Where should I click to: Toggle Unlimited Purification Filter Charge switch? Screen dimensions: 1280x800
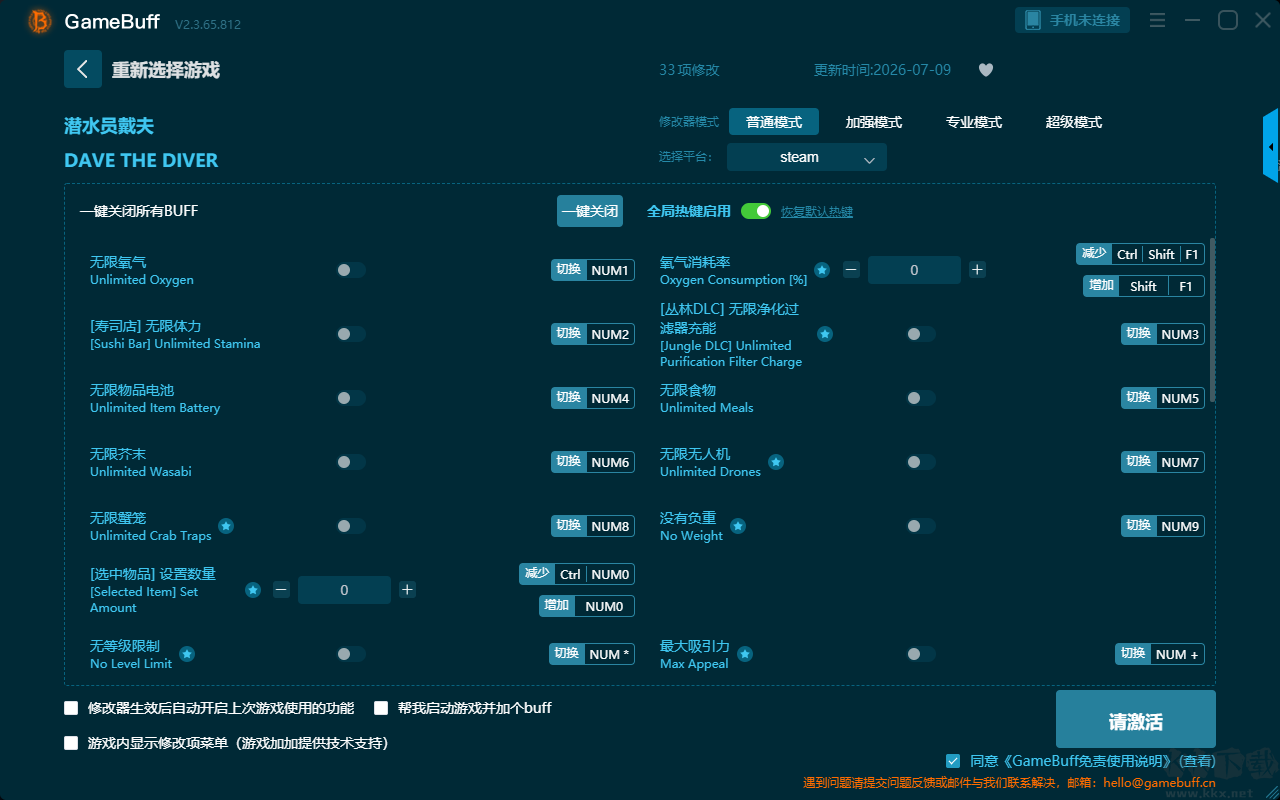coord(921,334)
